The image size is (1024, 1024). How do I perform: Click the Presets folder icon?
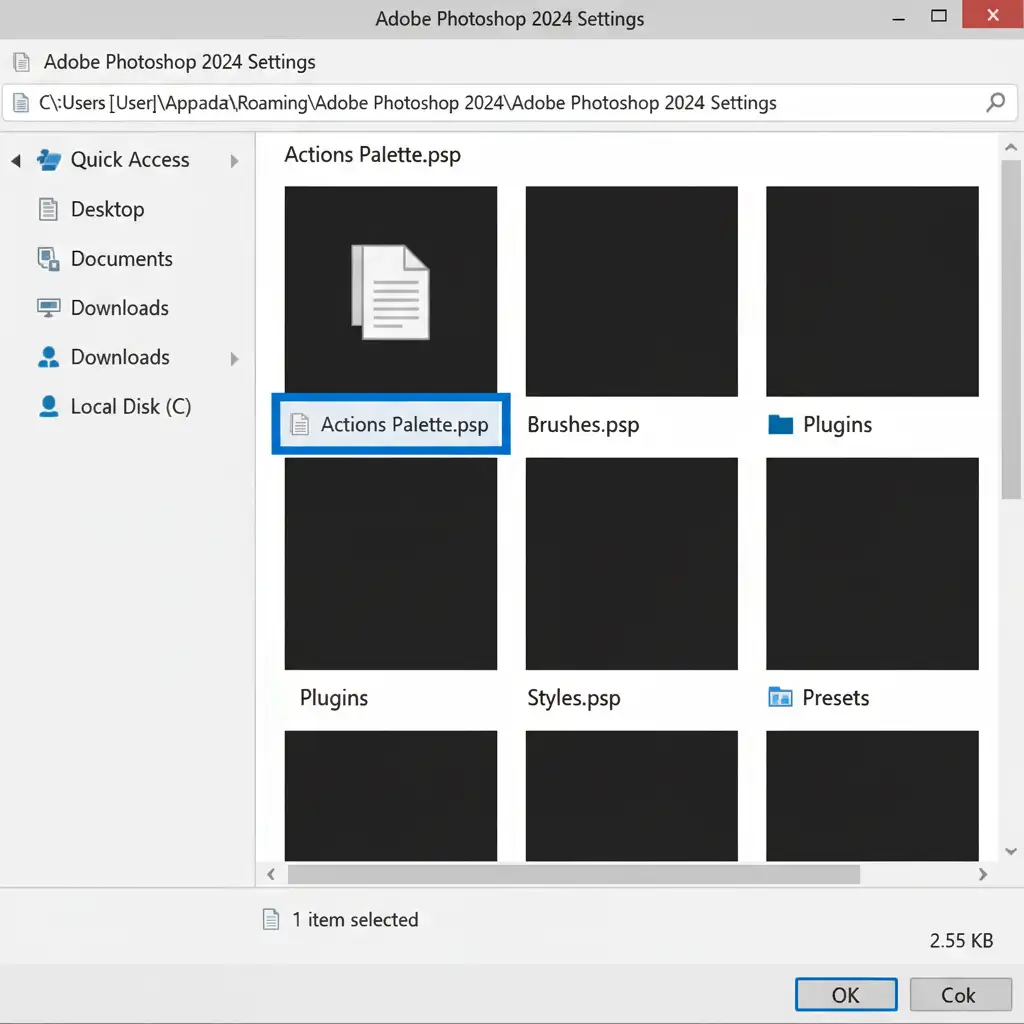780,697
